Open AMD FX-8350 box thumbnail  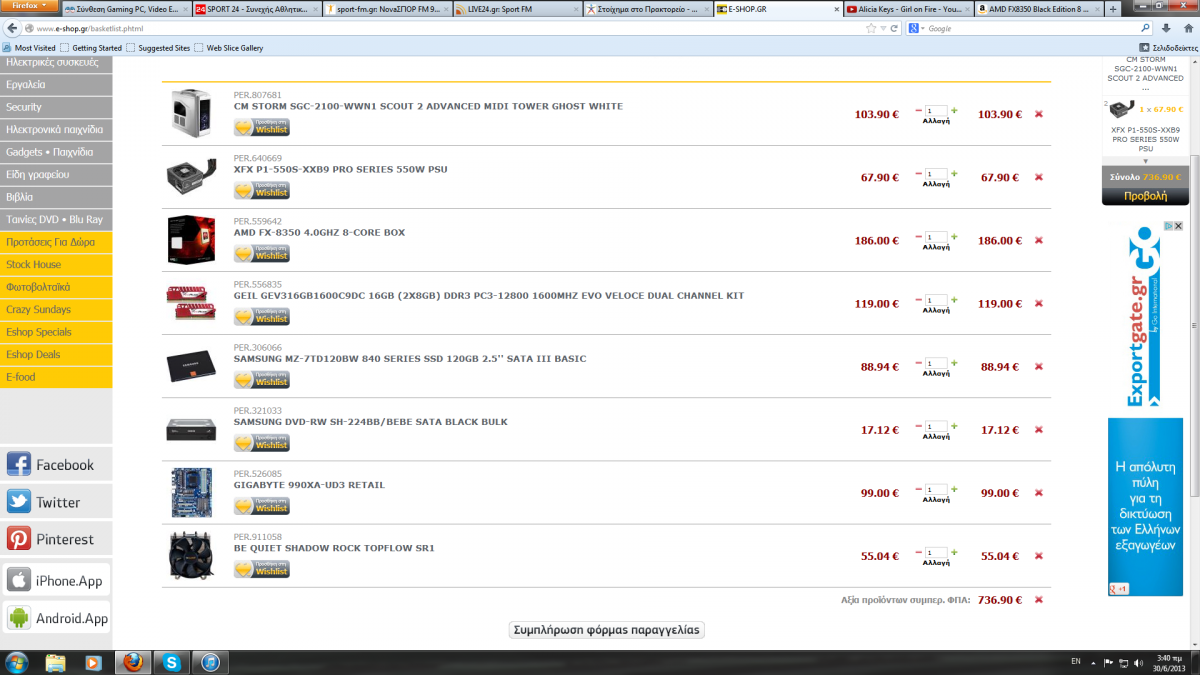point(191,240)
